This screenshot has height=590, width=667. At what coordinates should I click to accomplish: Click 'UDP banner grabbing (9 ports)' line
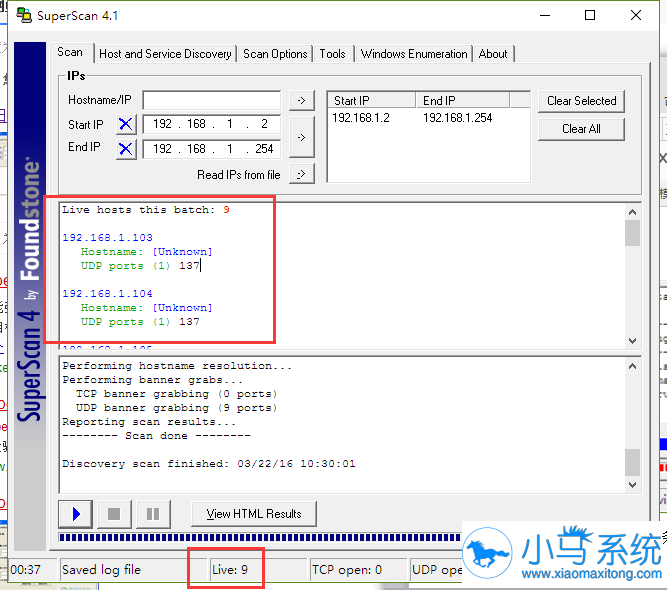click(x=177, y=408)
